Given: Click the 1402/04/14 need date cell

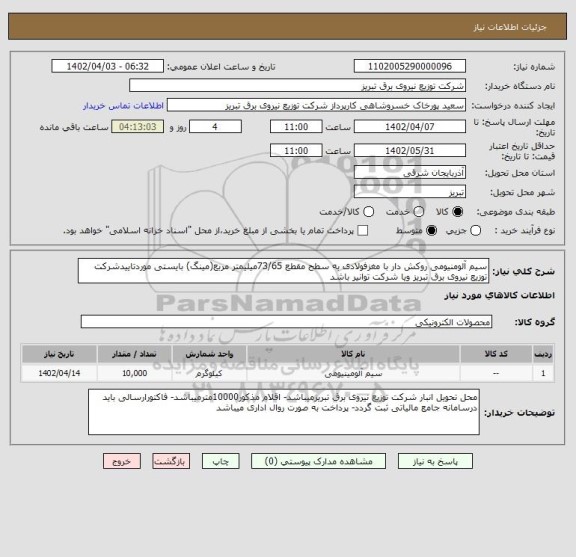Looking at the screenshot, I should [x=59, y=374].
